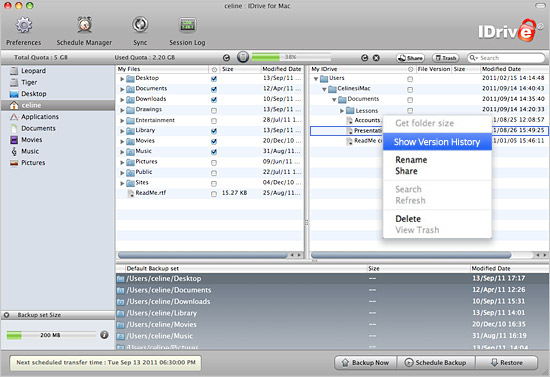The image size is (550, 377).
Task: Open Preferences gear icon
Action: coord(24,25)
